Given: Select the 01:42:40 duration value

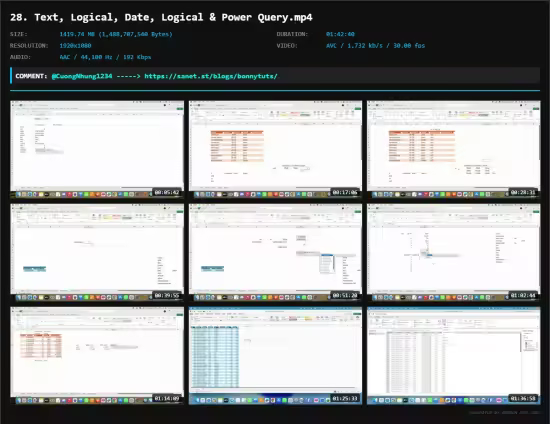Looking at the screenshot, I should point(340,34).
